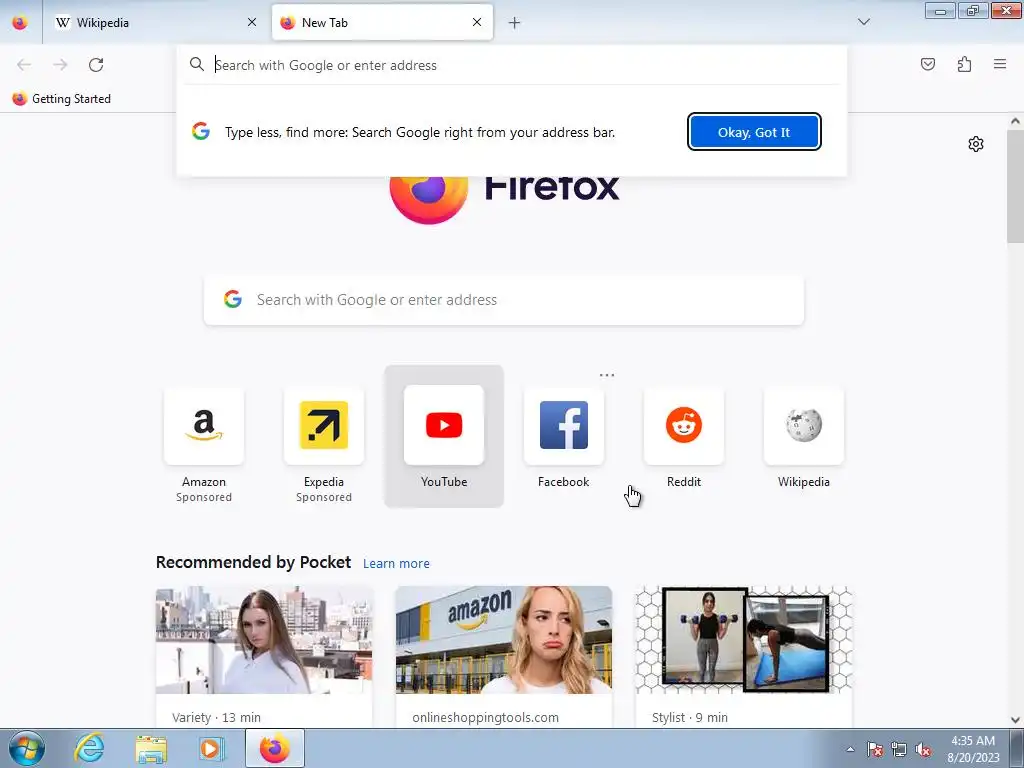Viewport: 1024px width, 768px height.
Task: Open Save to Pocket toolbar icon
Action: (x=928, y=64)
